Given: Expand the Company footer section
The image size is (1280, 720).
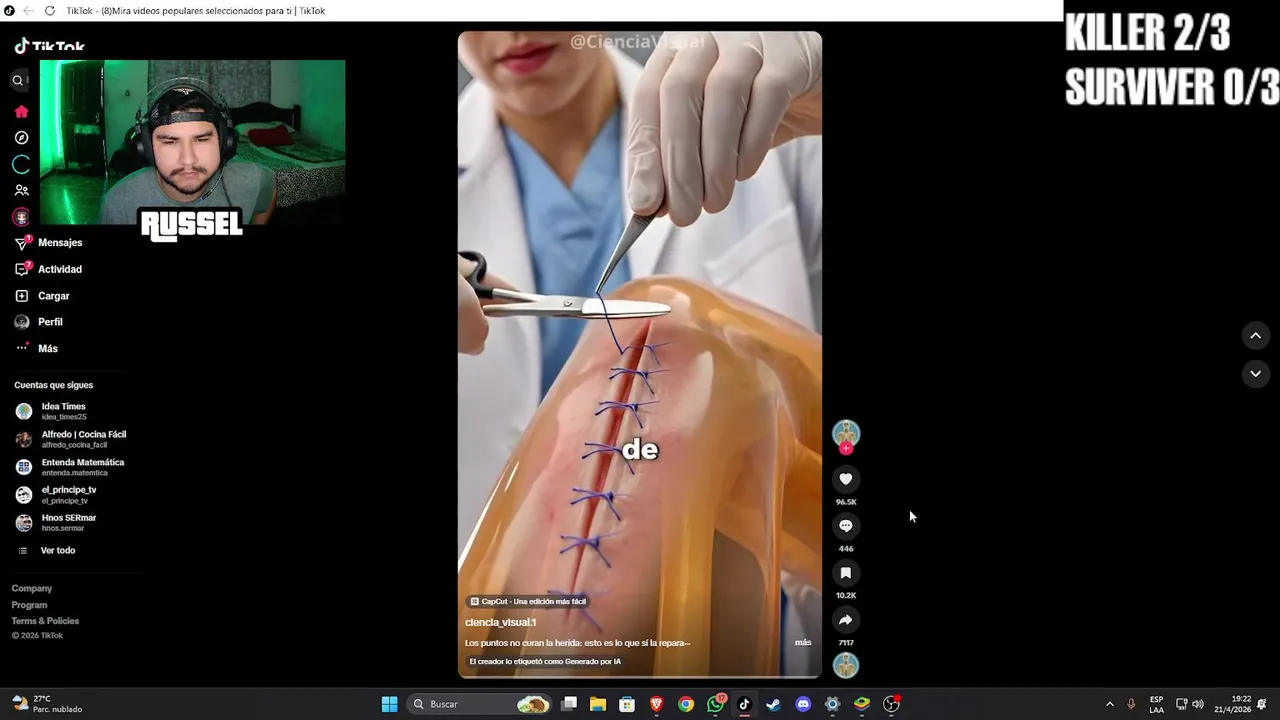Looking at the screenshot, I should [32, 589].
